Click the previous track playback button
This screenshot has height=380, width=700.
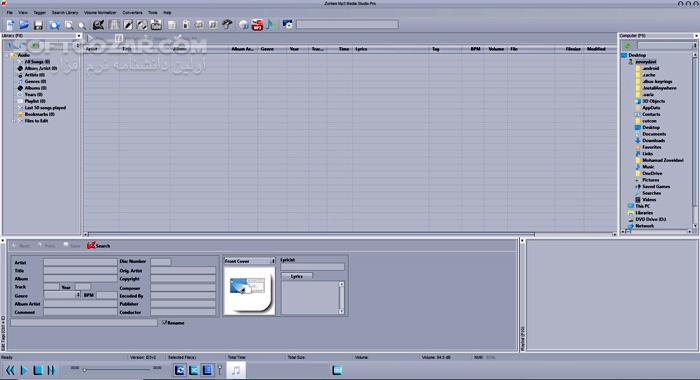click(10, 370)
